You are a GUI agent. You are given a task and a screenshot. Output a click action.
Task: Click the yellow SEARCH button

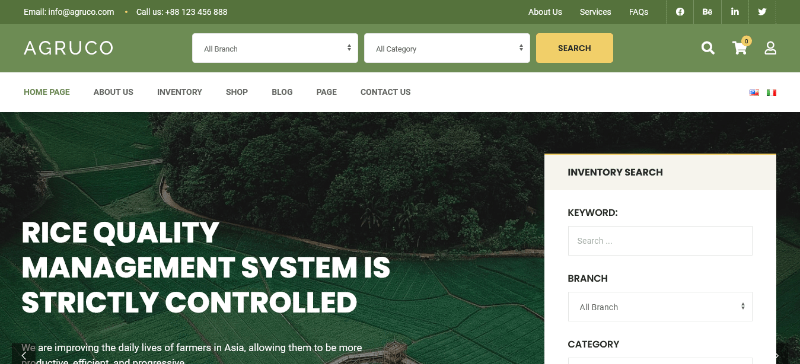point(574,48)
